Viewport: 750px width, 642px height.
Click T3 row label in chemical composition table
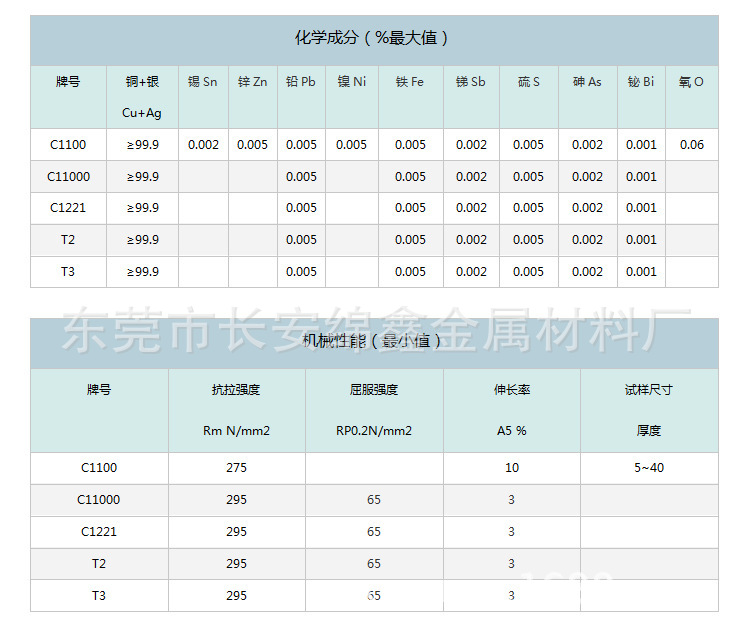[69, 272]
